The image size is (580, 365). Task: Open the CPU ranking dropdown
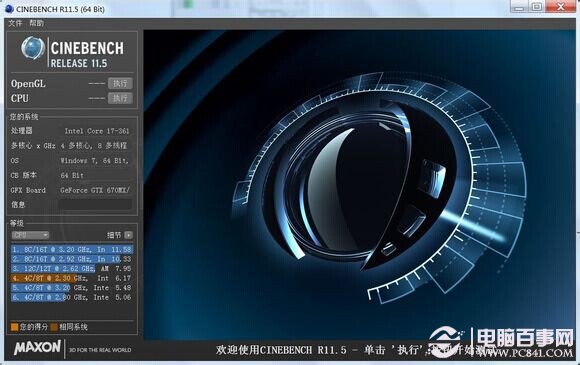(30, 235)
